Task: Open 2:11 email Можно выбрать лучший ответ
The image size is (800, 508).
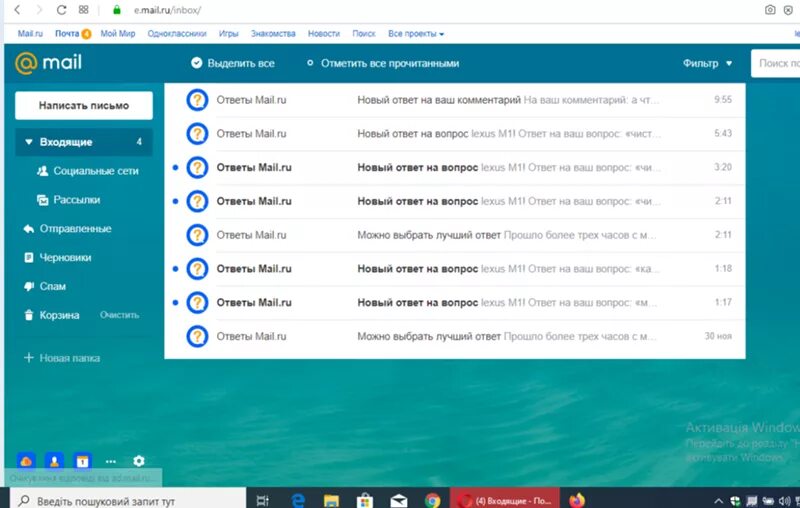Action: 455,235
